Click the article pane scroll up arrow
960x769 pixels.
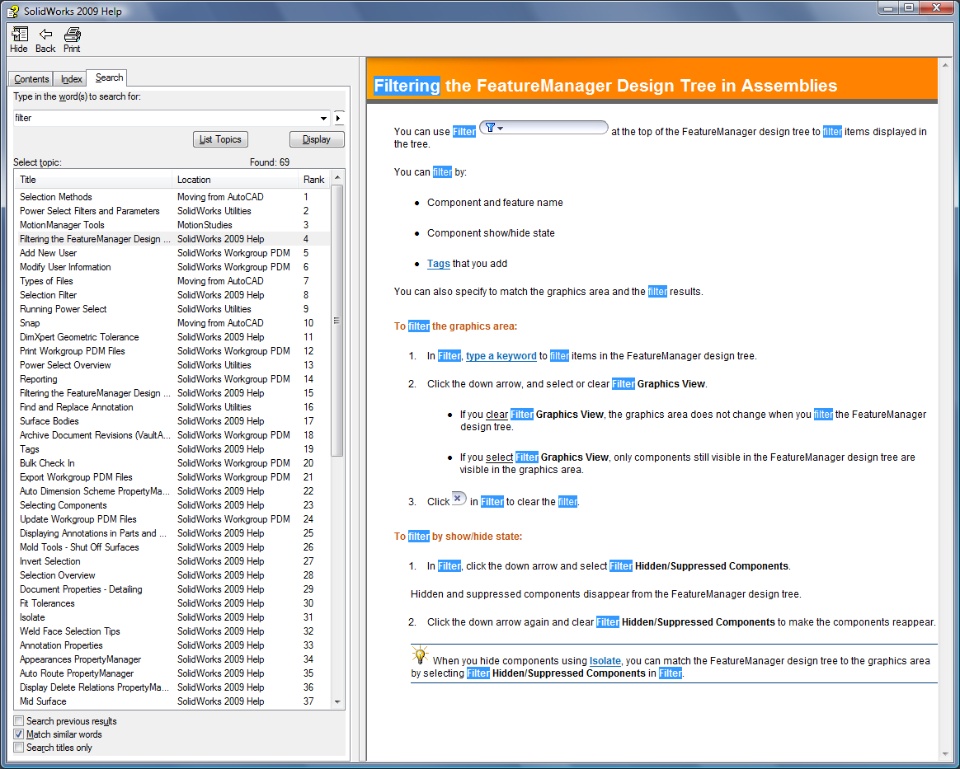[x=945, y=64]
